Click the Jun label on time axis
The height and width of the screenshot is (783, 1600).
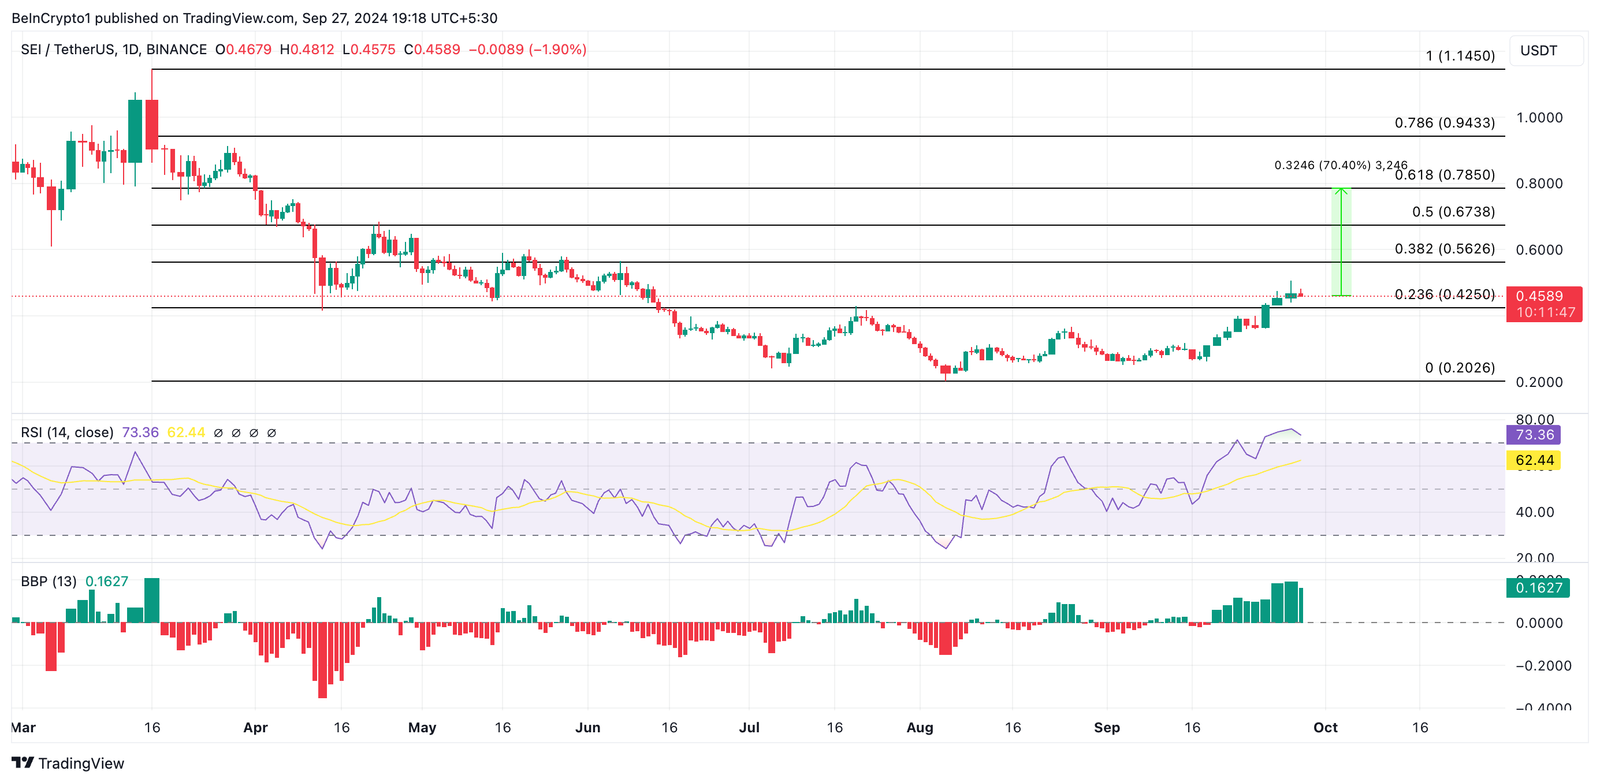pyautogui.click(x=588, y=727)
